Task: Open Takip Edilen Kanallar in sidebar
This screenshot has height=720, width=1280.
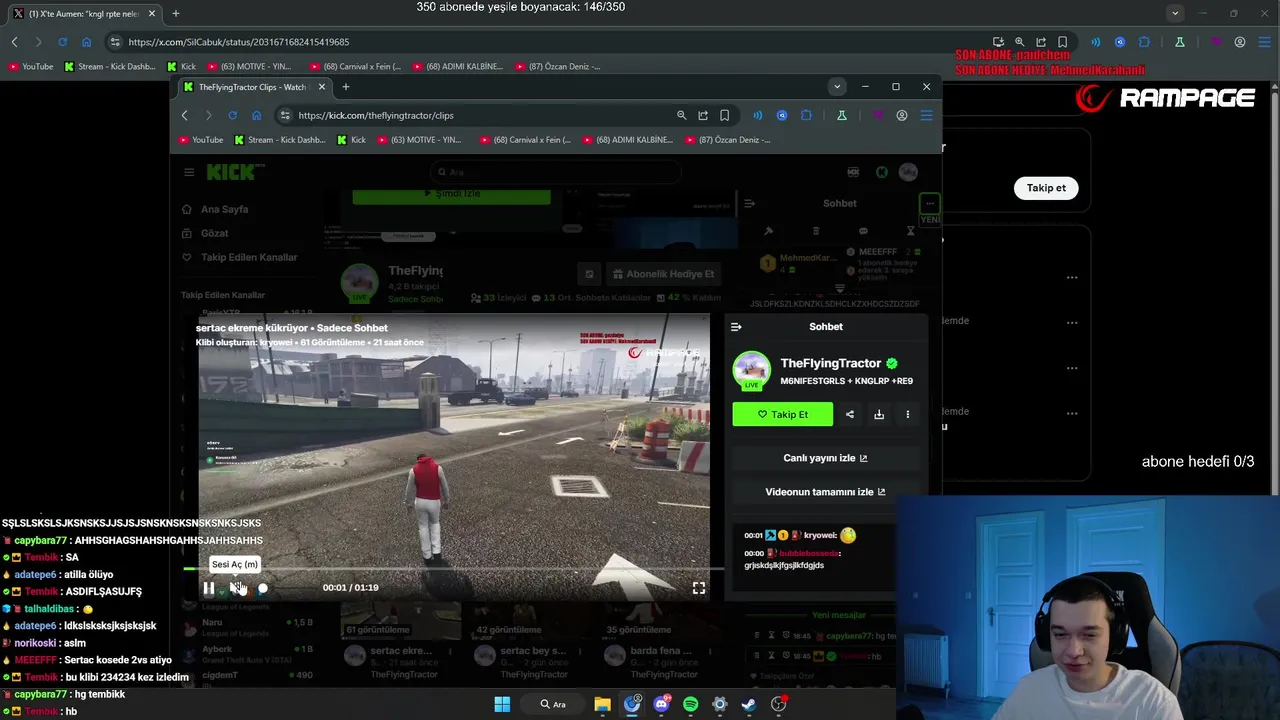Action: [x=240, y=257]
